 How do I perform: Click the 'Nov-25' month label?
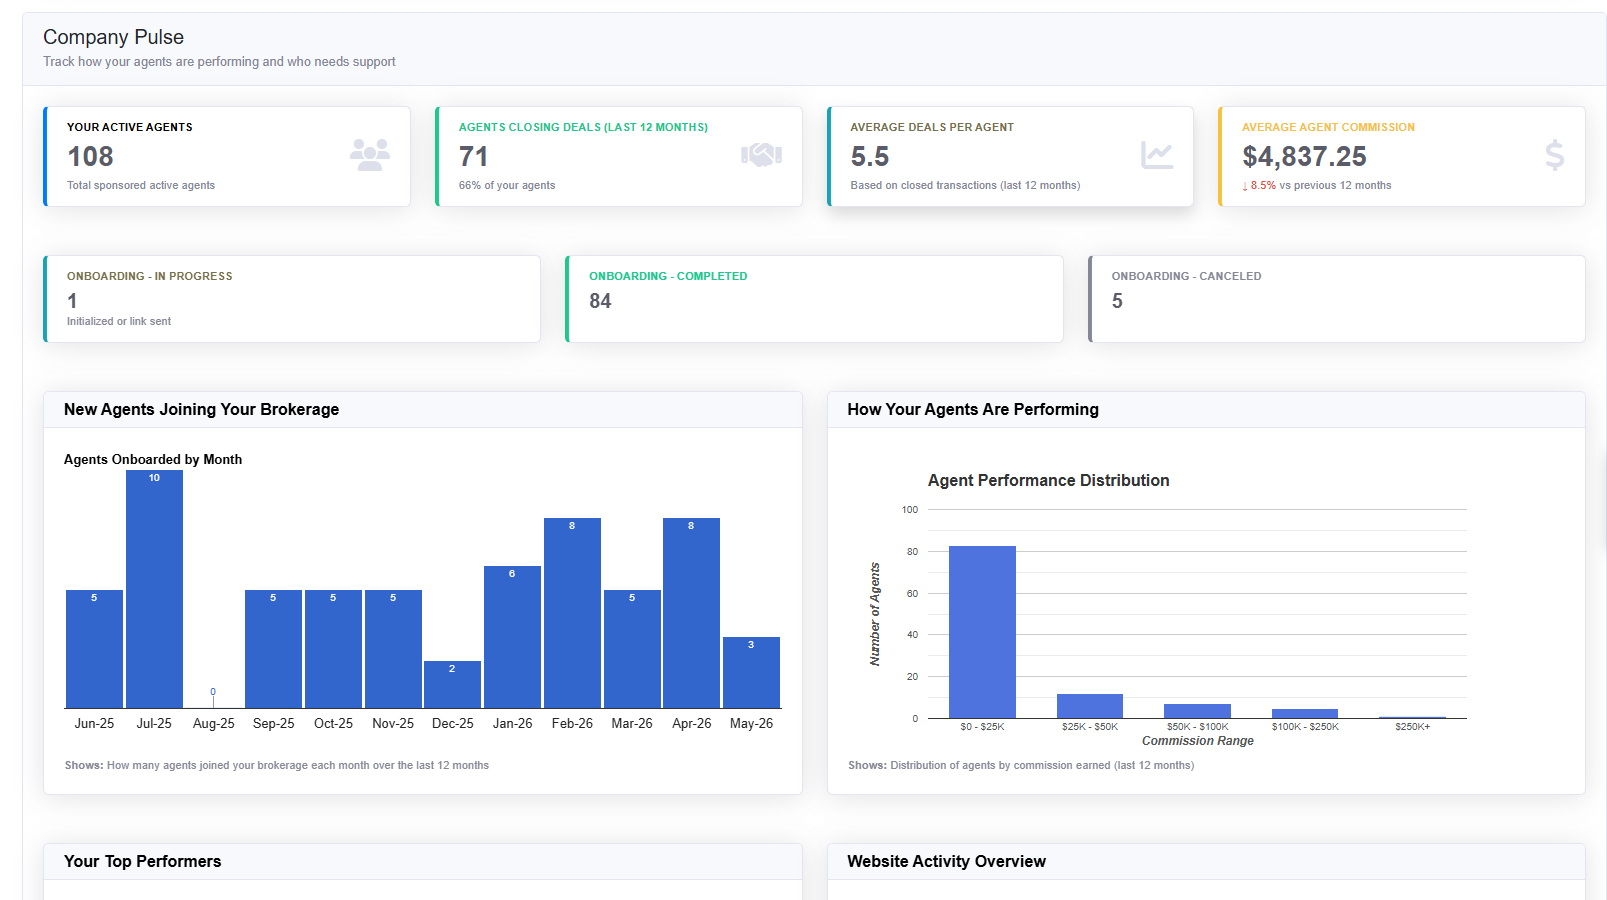coord(393,723)
